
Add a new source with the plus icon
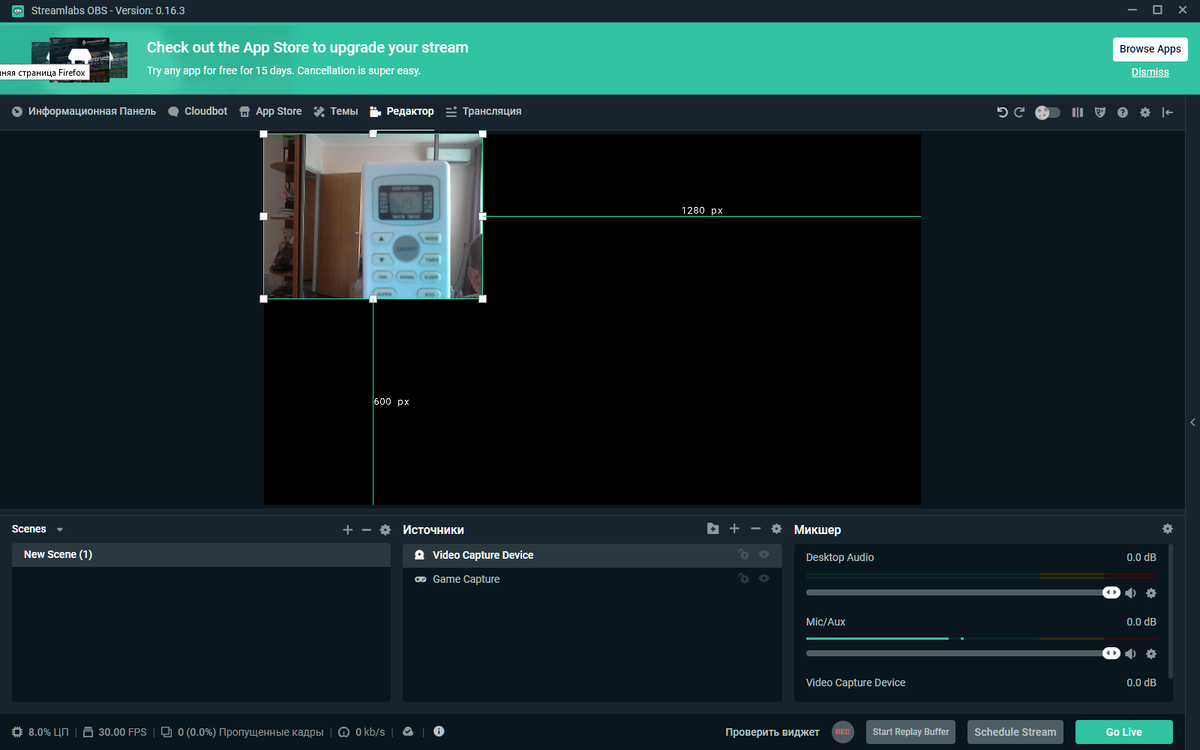pos(734,529)
